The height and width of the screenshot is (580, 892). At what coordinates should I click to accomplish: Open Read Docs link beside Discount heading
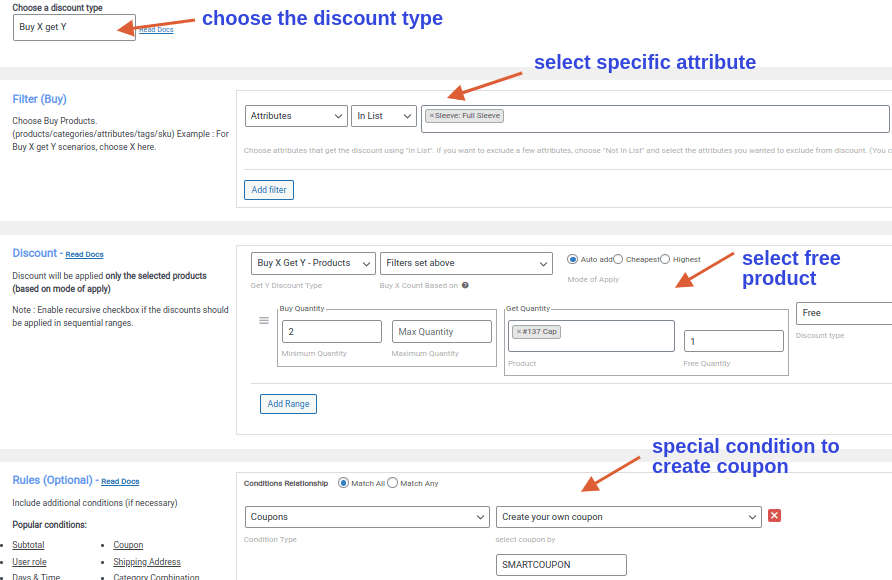coord(84,254)
